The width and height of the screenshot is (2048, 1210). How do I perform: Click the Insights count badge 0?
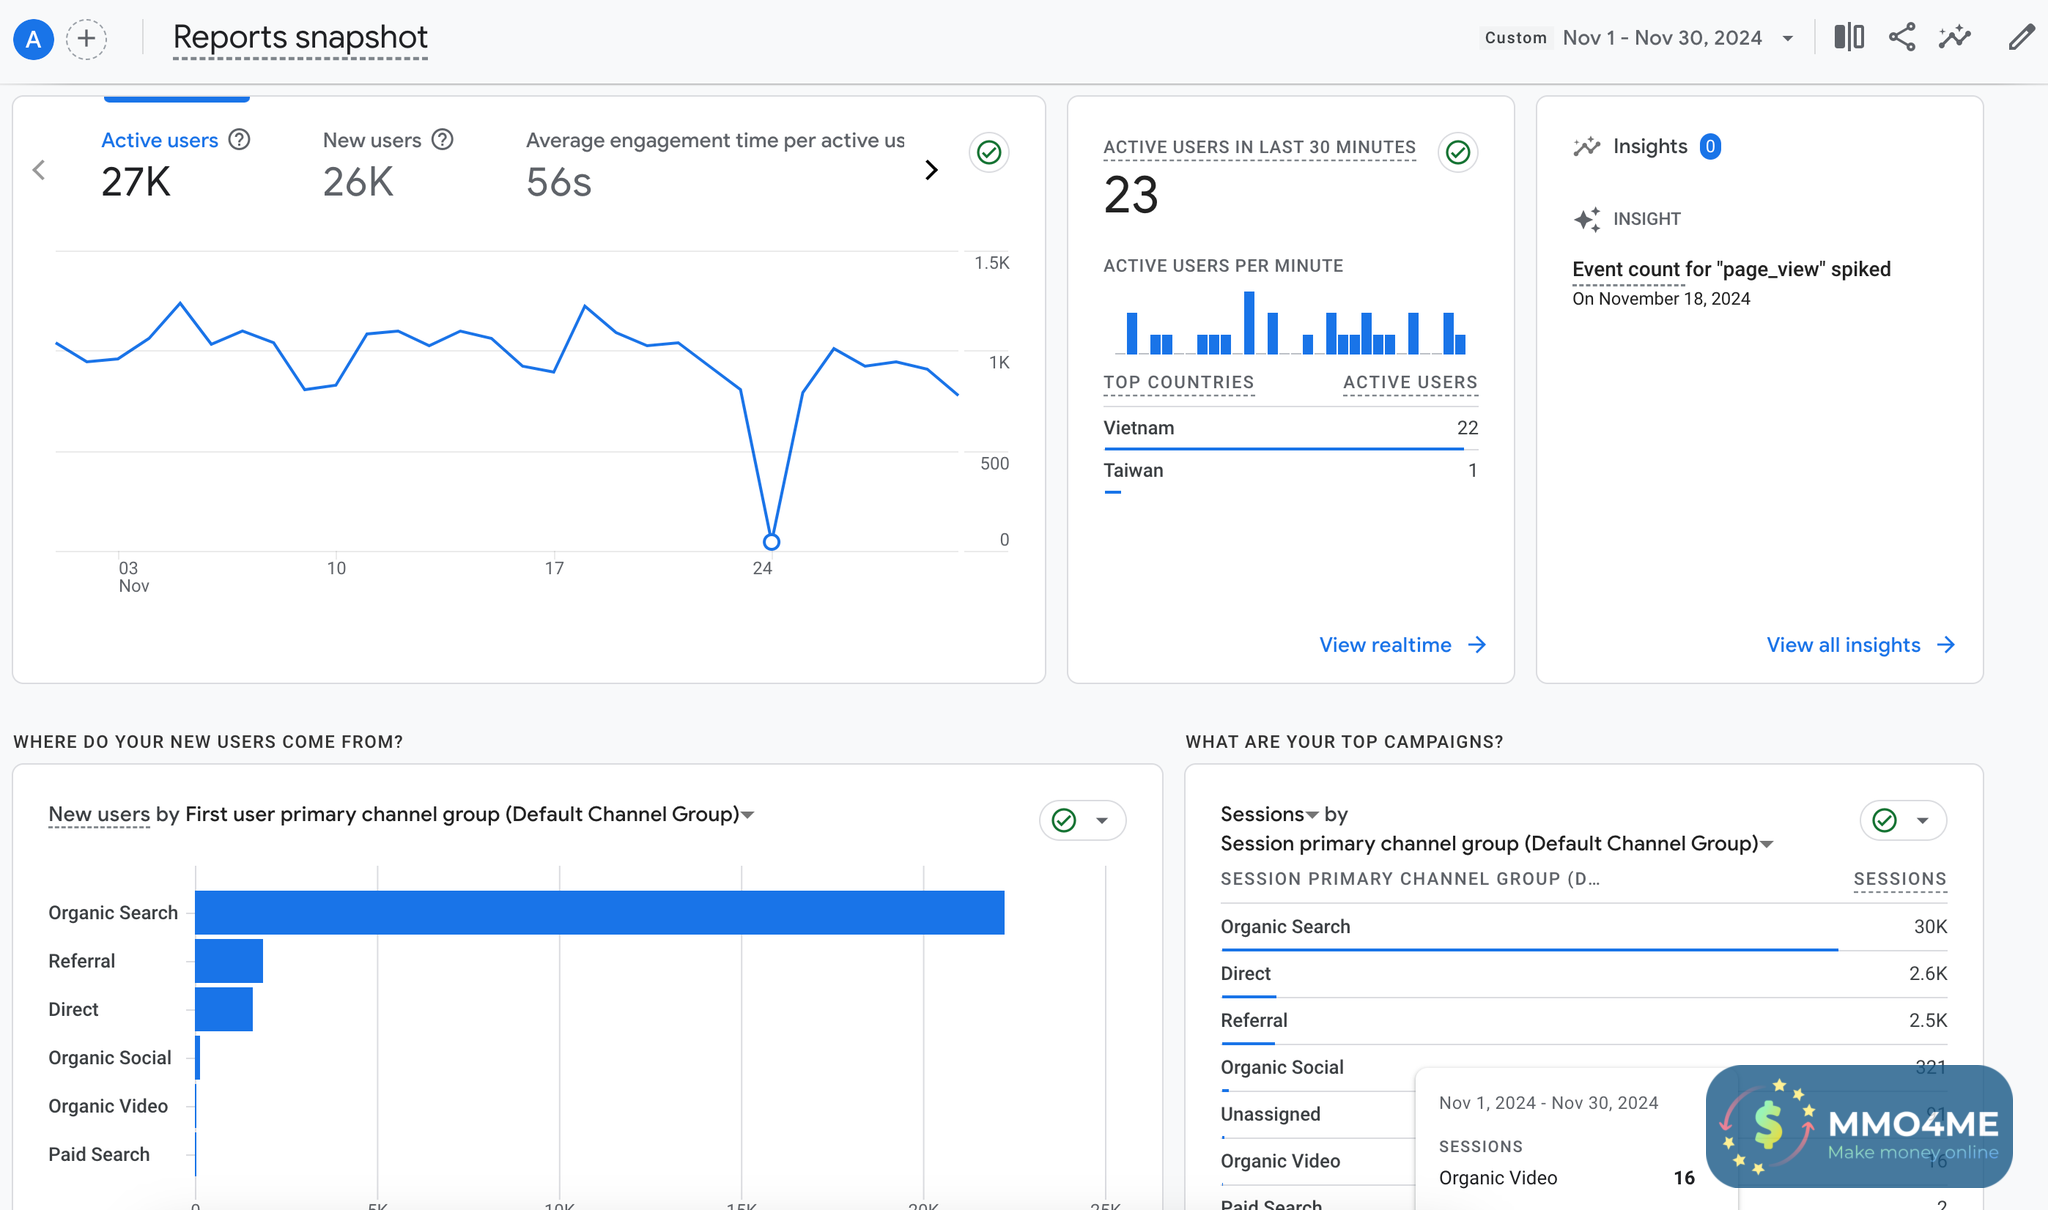[1710, 146]
